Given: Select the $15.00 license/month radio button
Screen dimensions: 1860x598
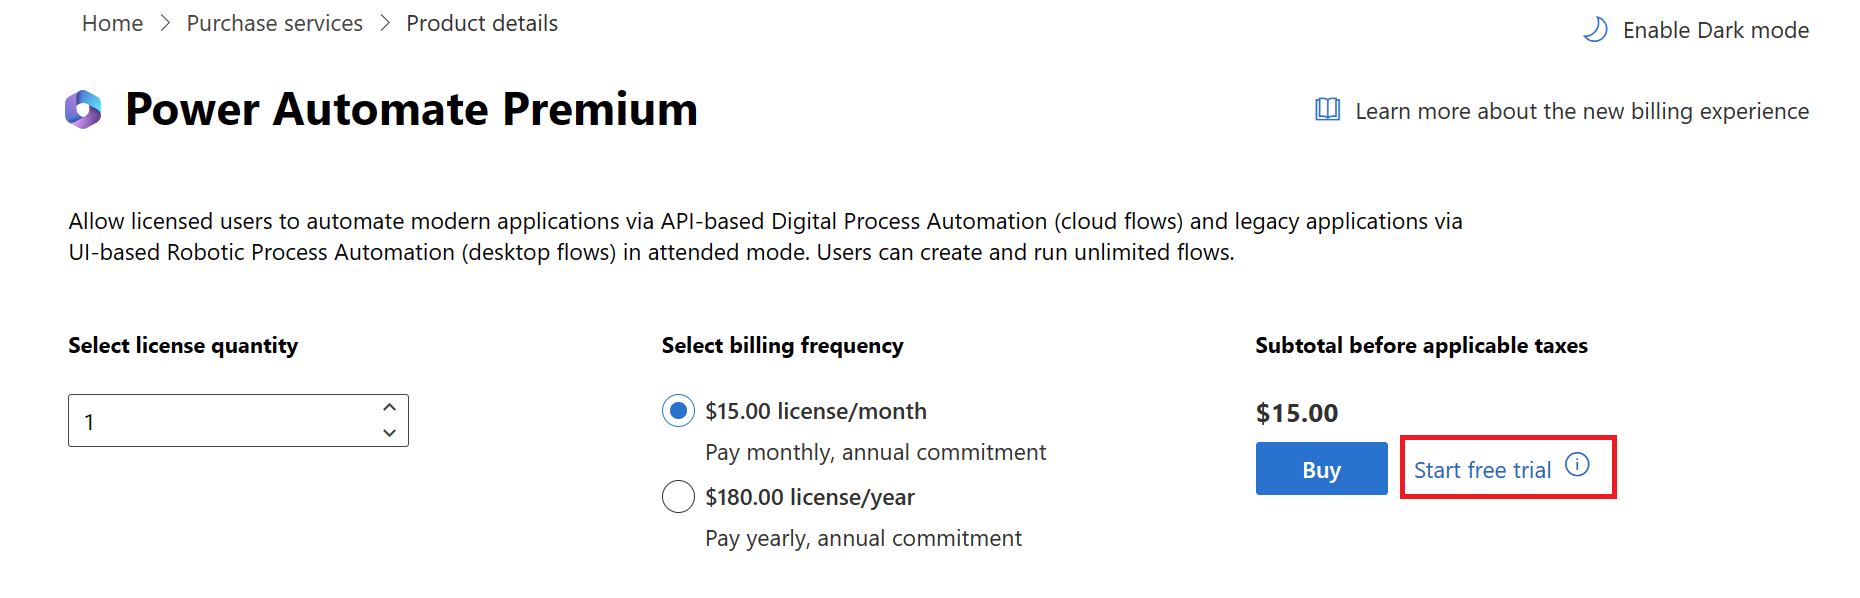Looking at the screenshot, I should coord(678,411).
